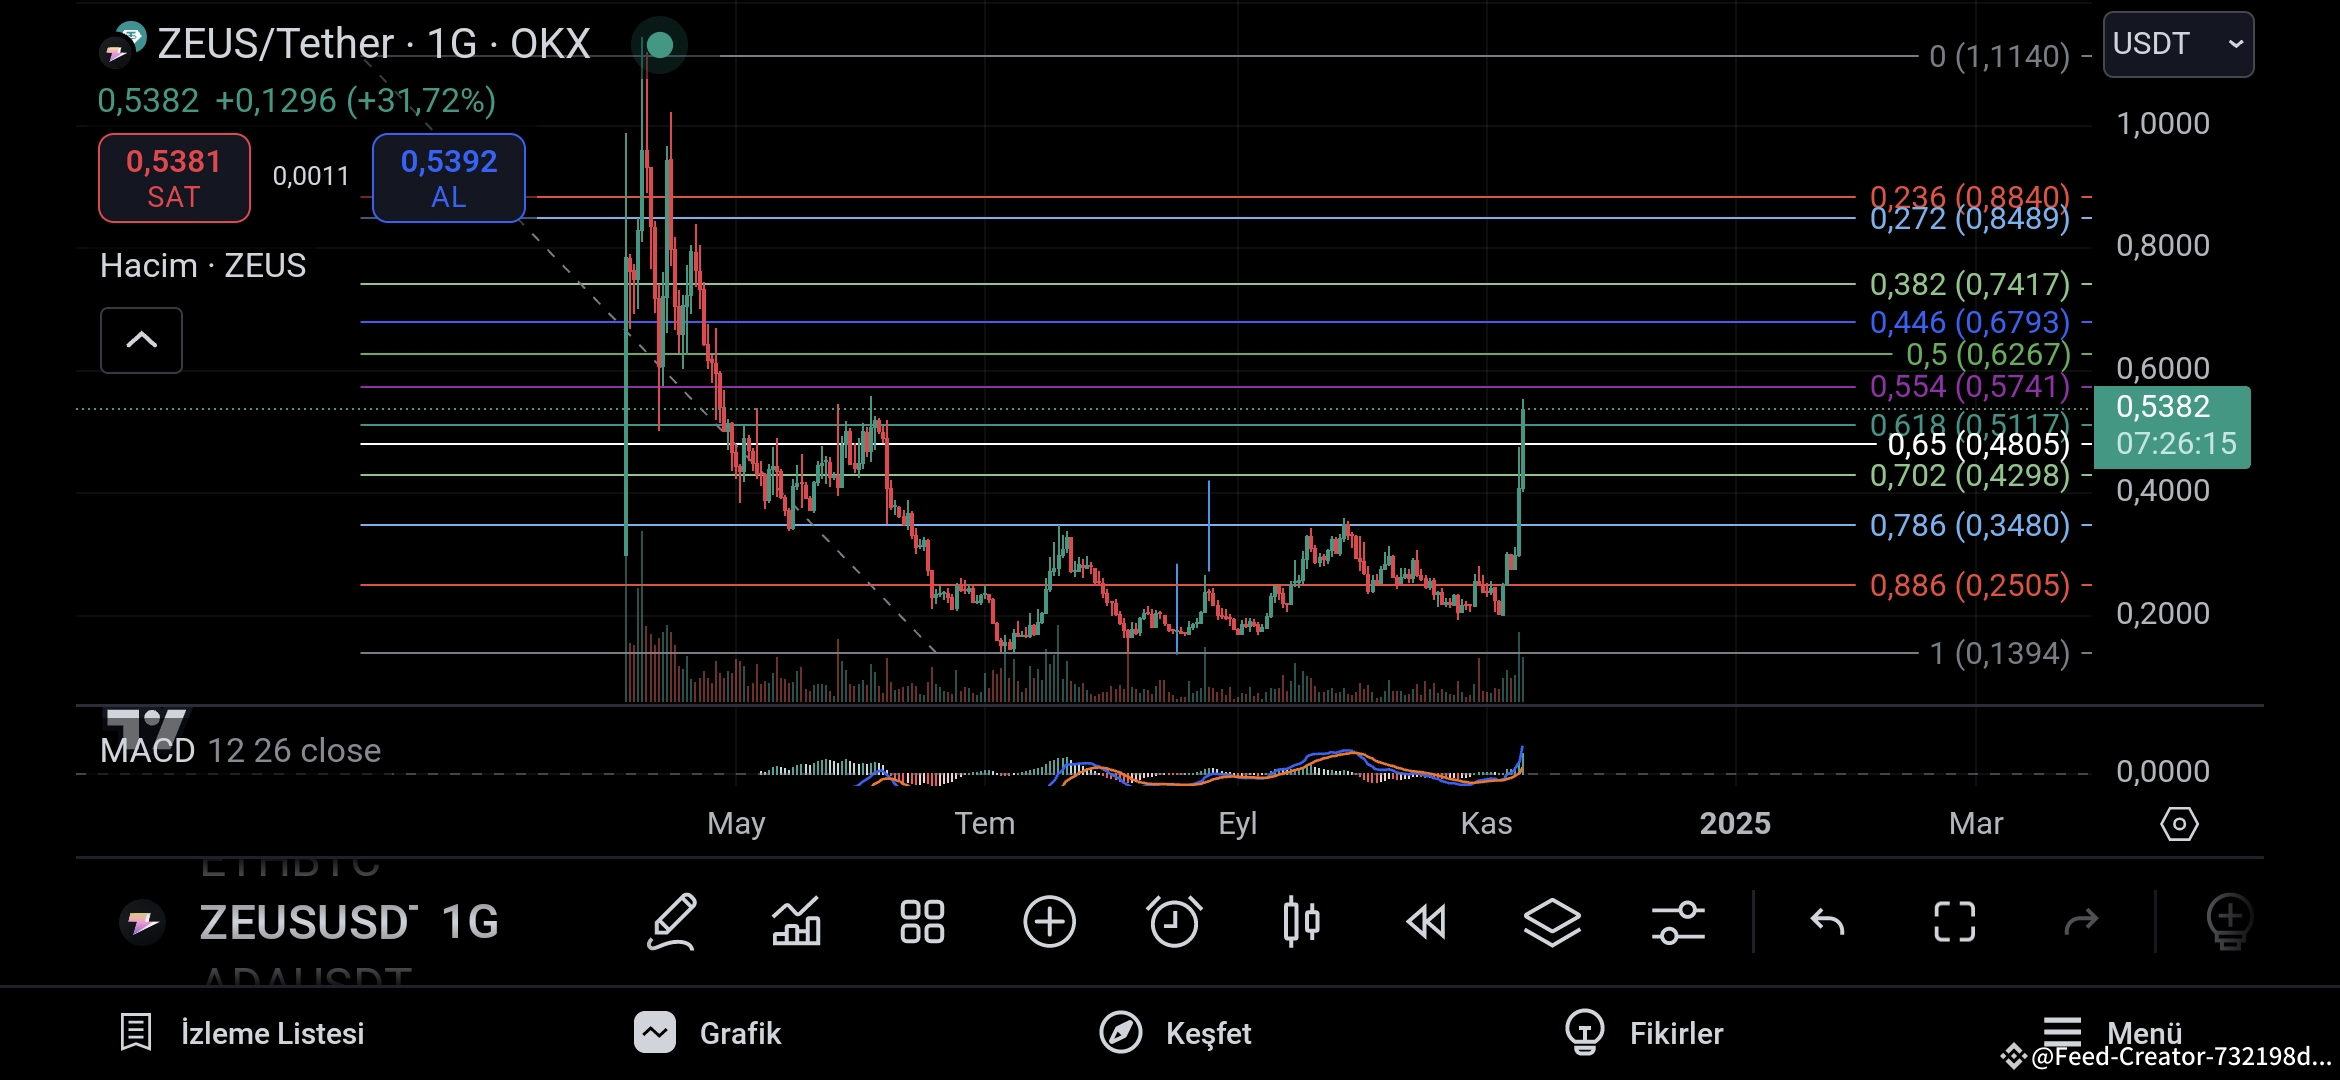Tap the green market status dot

click(x=659, y=45)
